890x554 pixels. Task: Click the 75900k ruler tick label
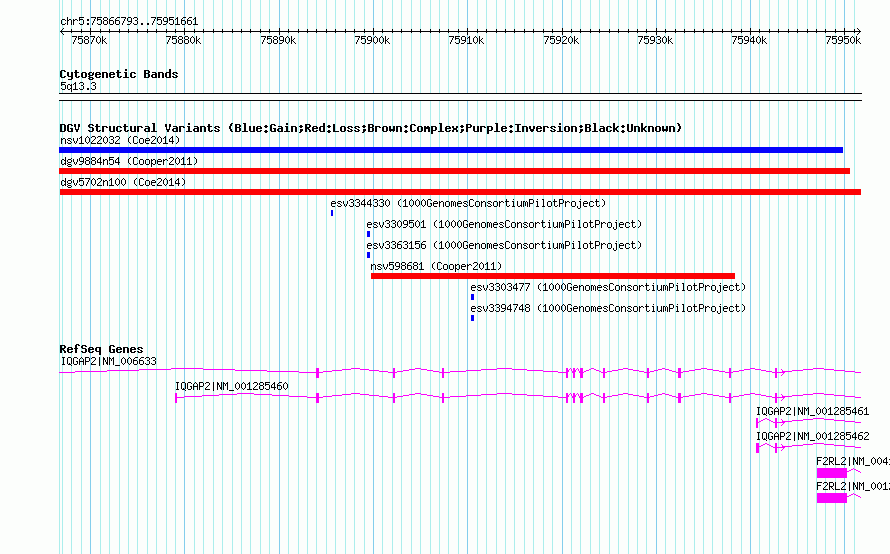[372, 40]
